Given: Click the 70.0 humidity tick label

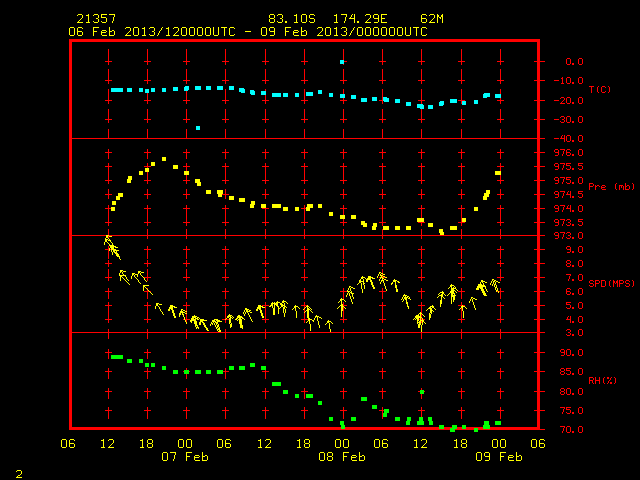Looking at the screenshot, I should pyautogui.click(x=571, y=430).
